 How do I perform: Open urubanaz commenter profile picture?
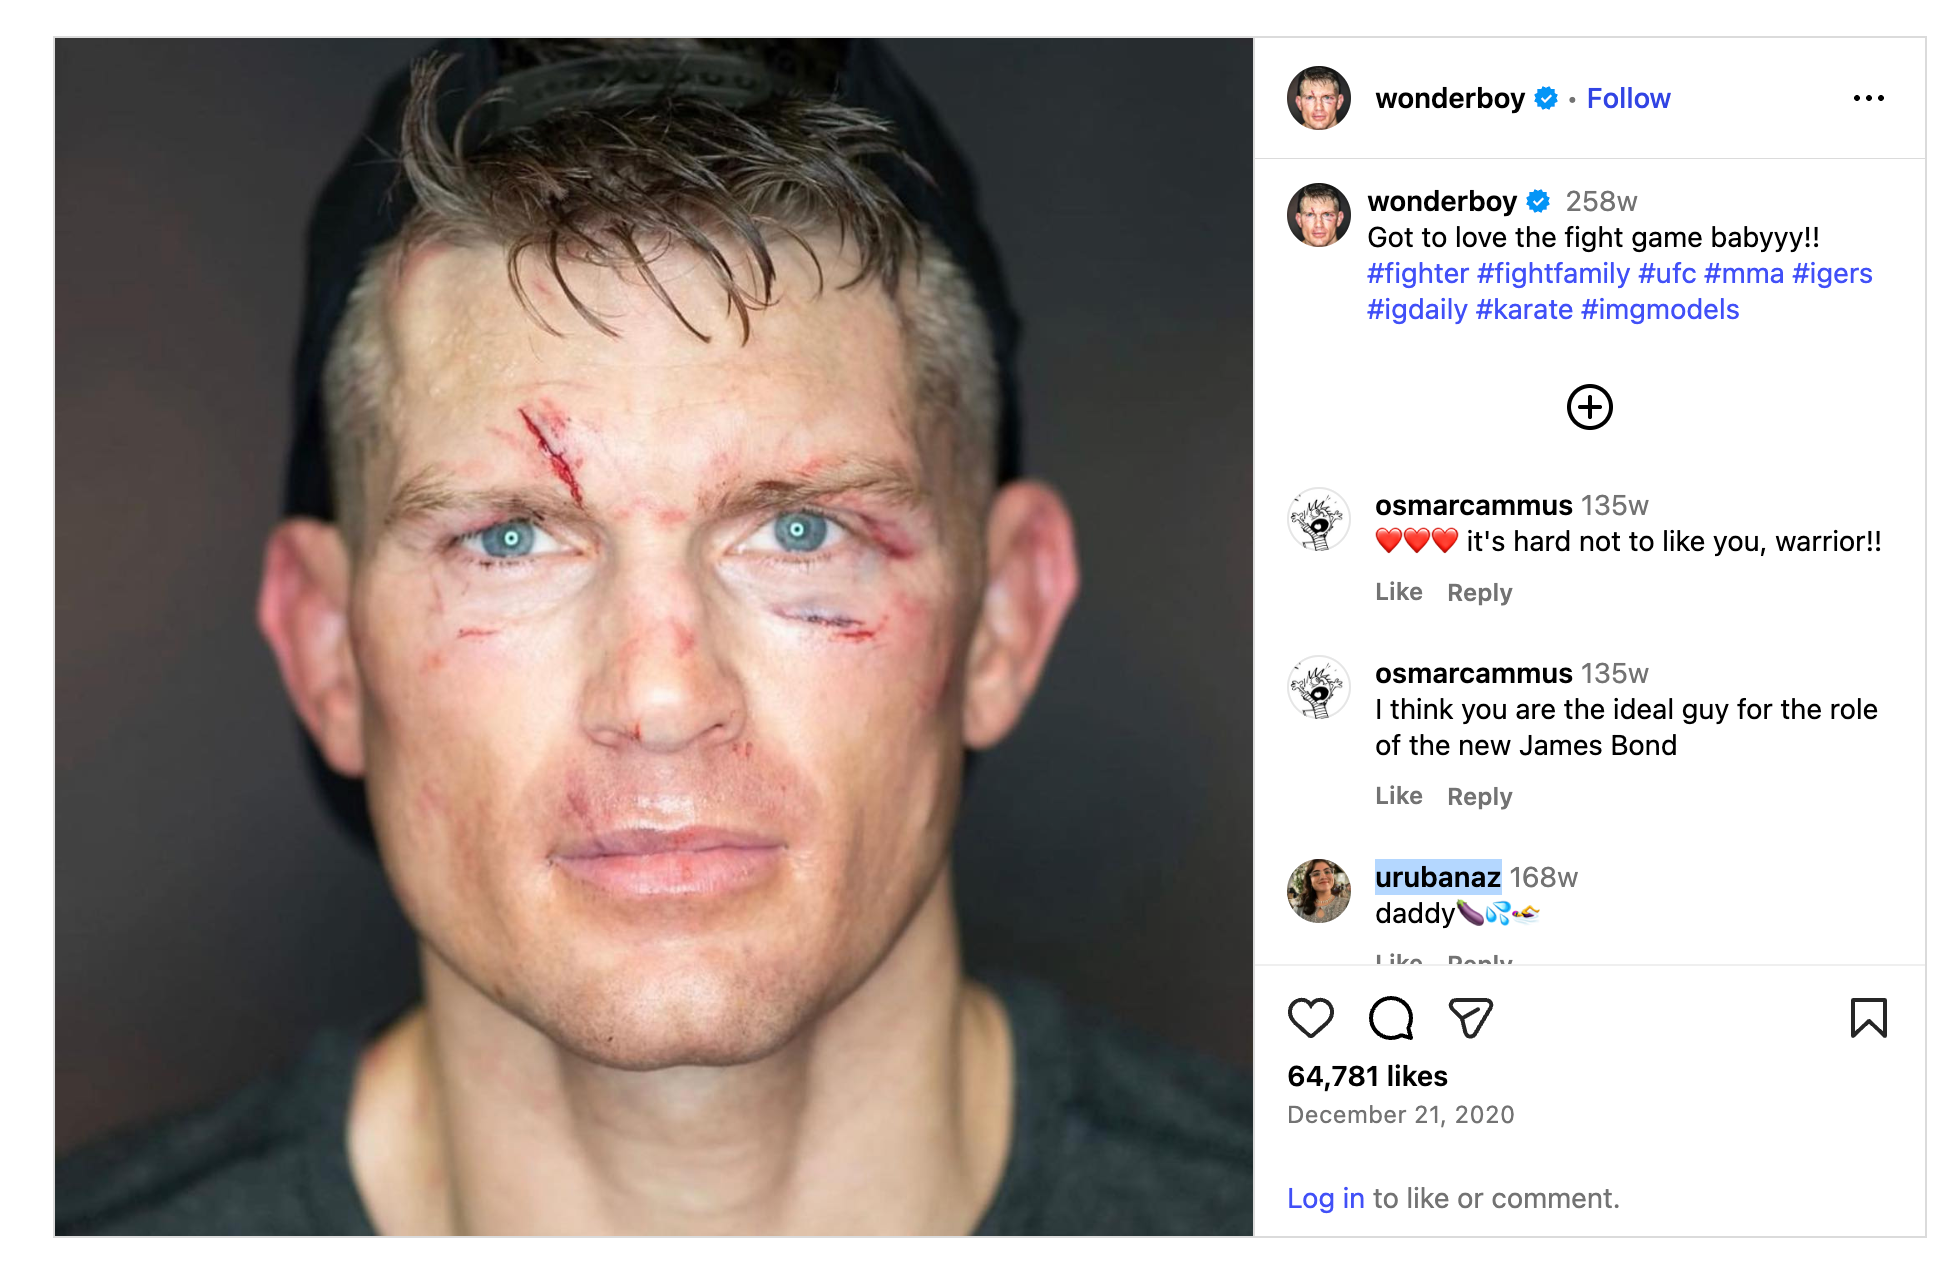pos(1318,890)
